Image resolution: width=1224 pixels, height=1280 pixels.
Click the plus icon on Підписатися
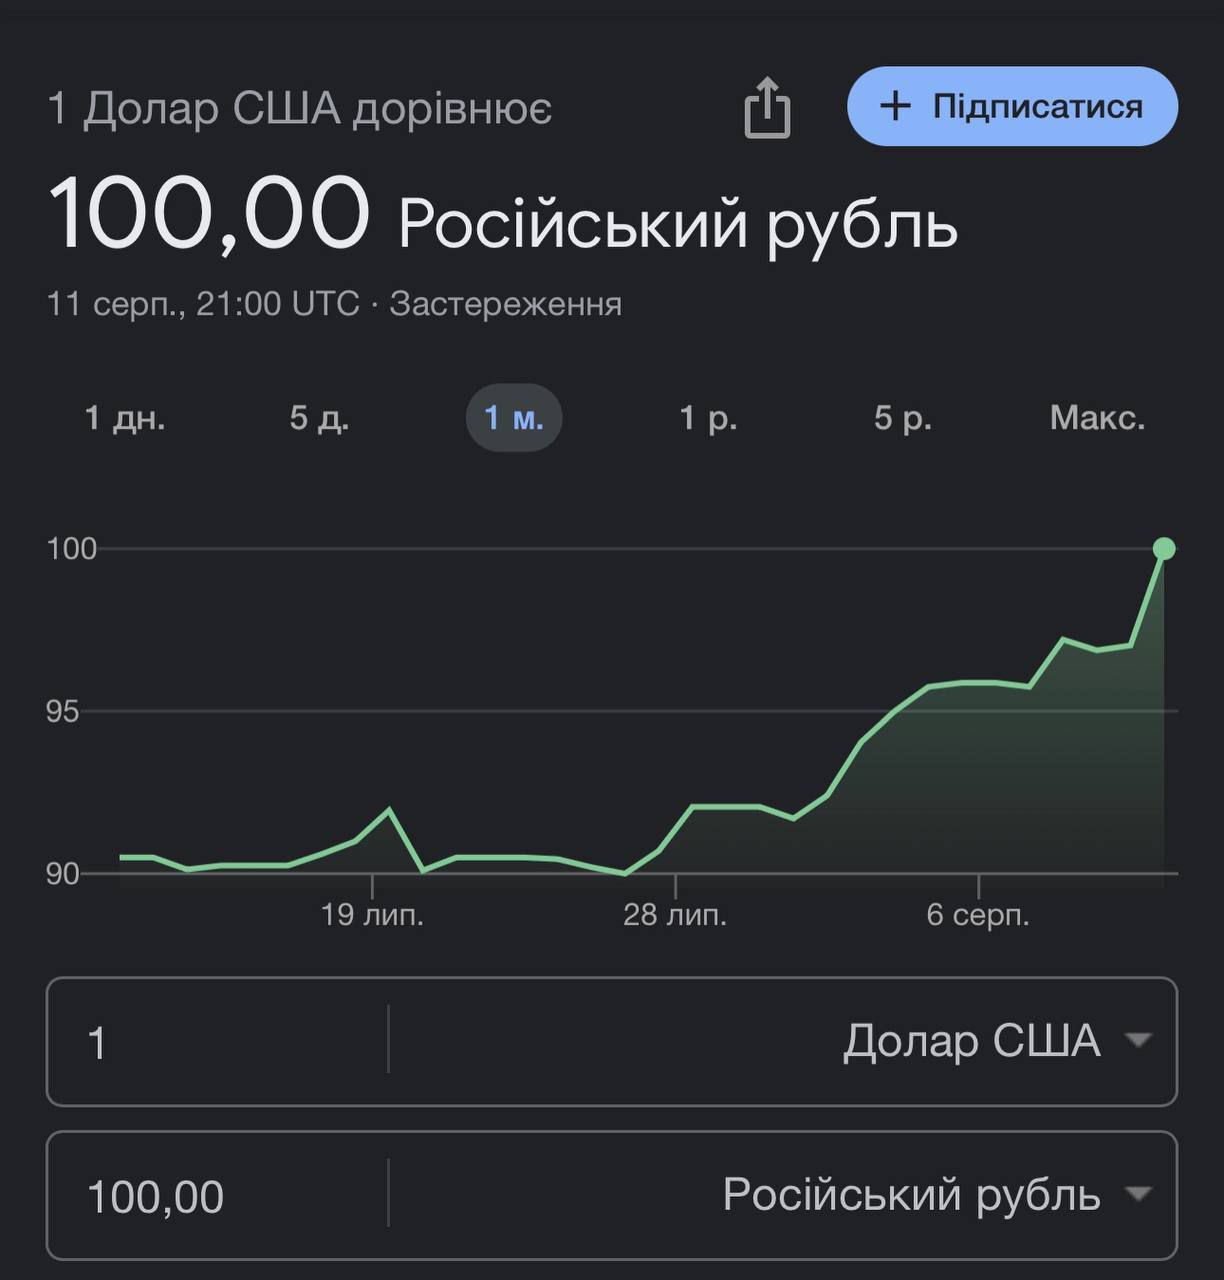click(895, 106)
